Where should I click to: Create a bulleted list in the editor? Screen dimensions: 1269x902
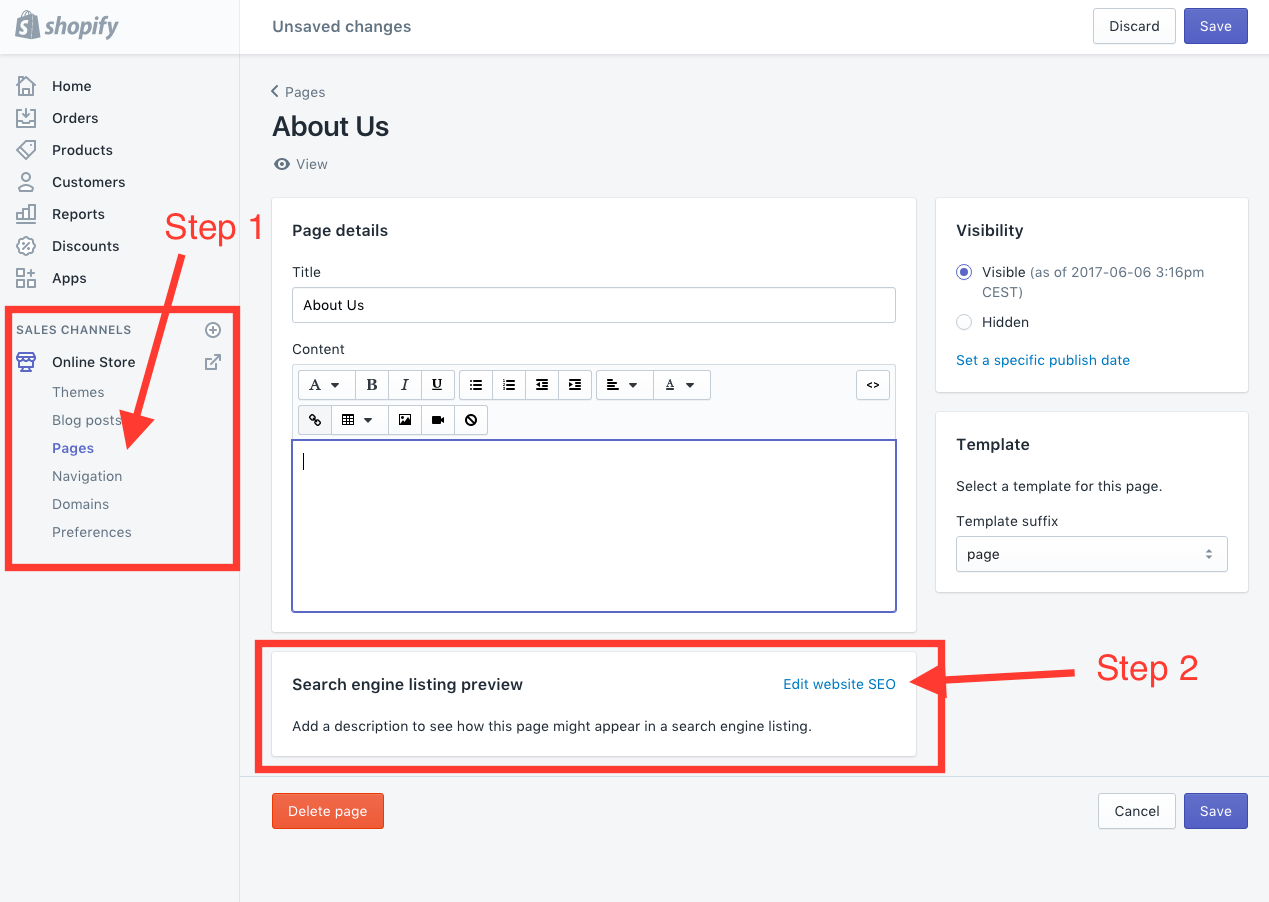click(476, 385)
